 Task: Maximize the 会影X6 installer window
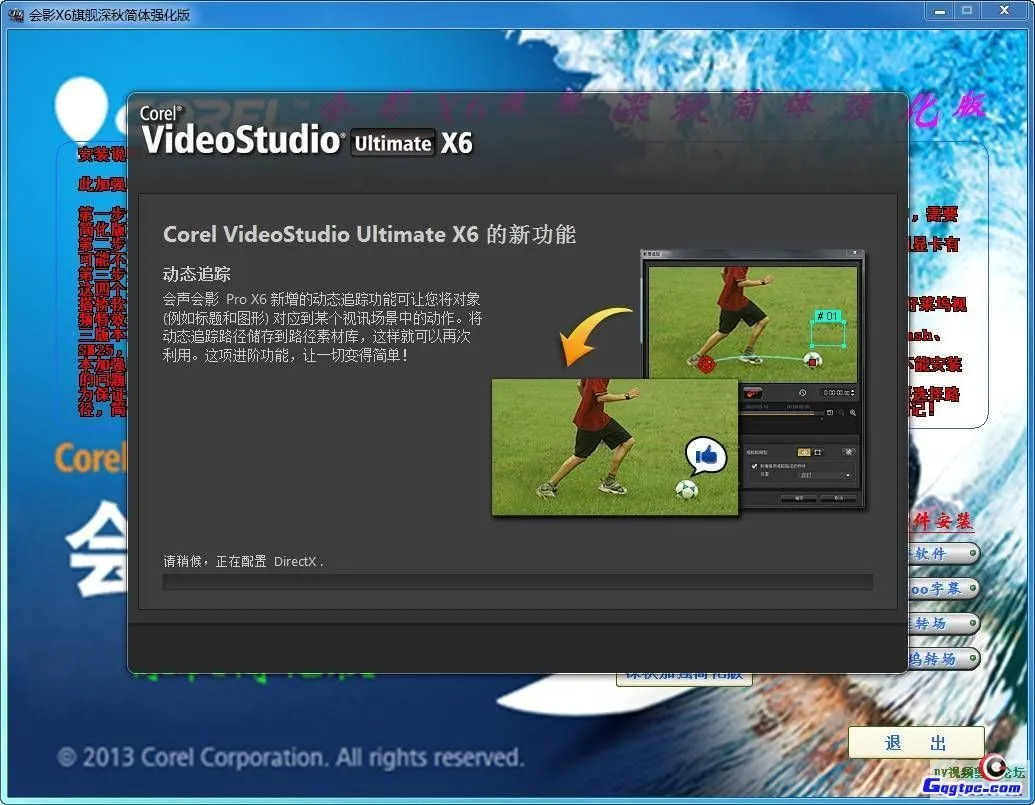966,10
